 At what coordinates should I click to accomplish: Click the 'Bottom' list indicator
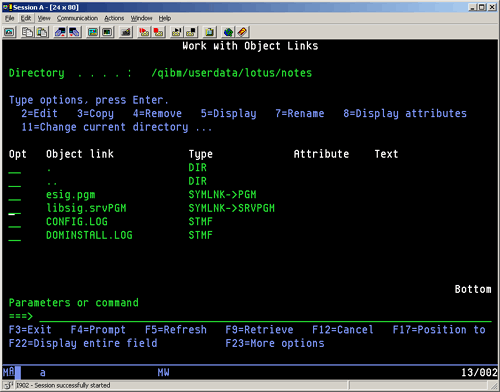tap(473, 289)
